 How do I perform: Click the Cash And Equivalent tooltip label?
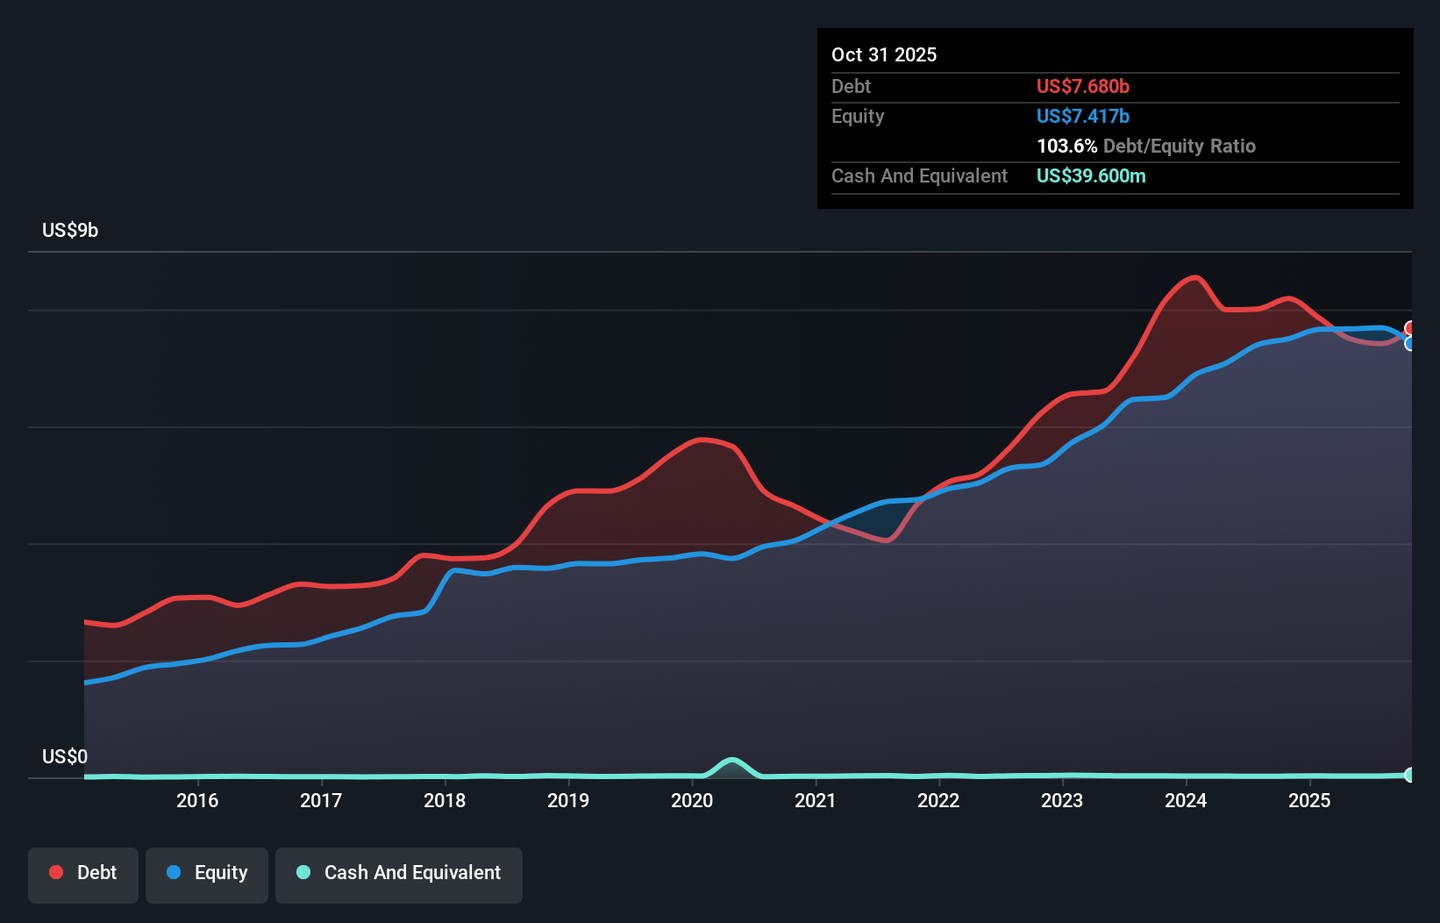tap(920, 176)
